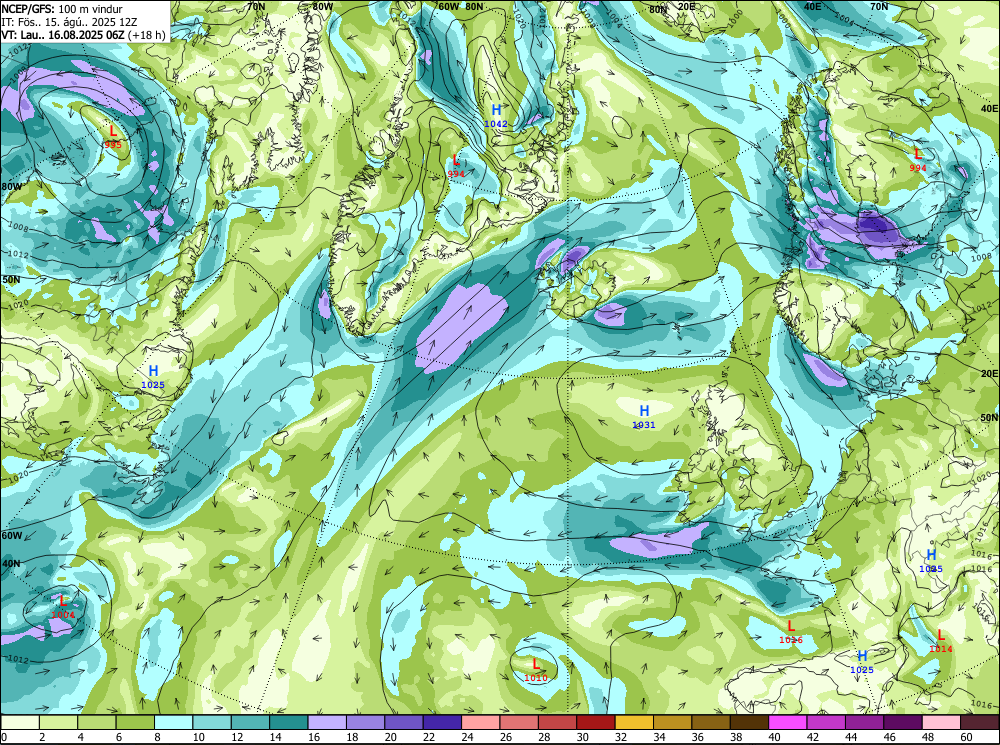This screenshot has height=745, width=1000.
Task: Pick the legend swatch between 42 and 44
Action: click(826, 722)
